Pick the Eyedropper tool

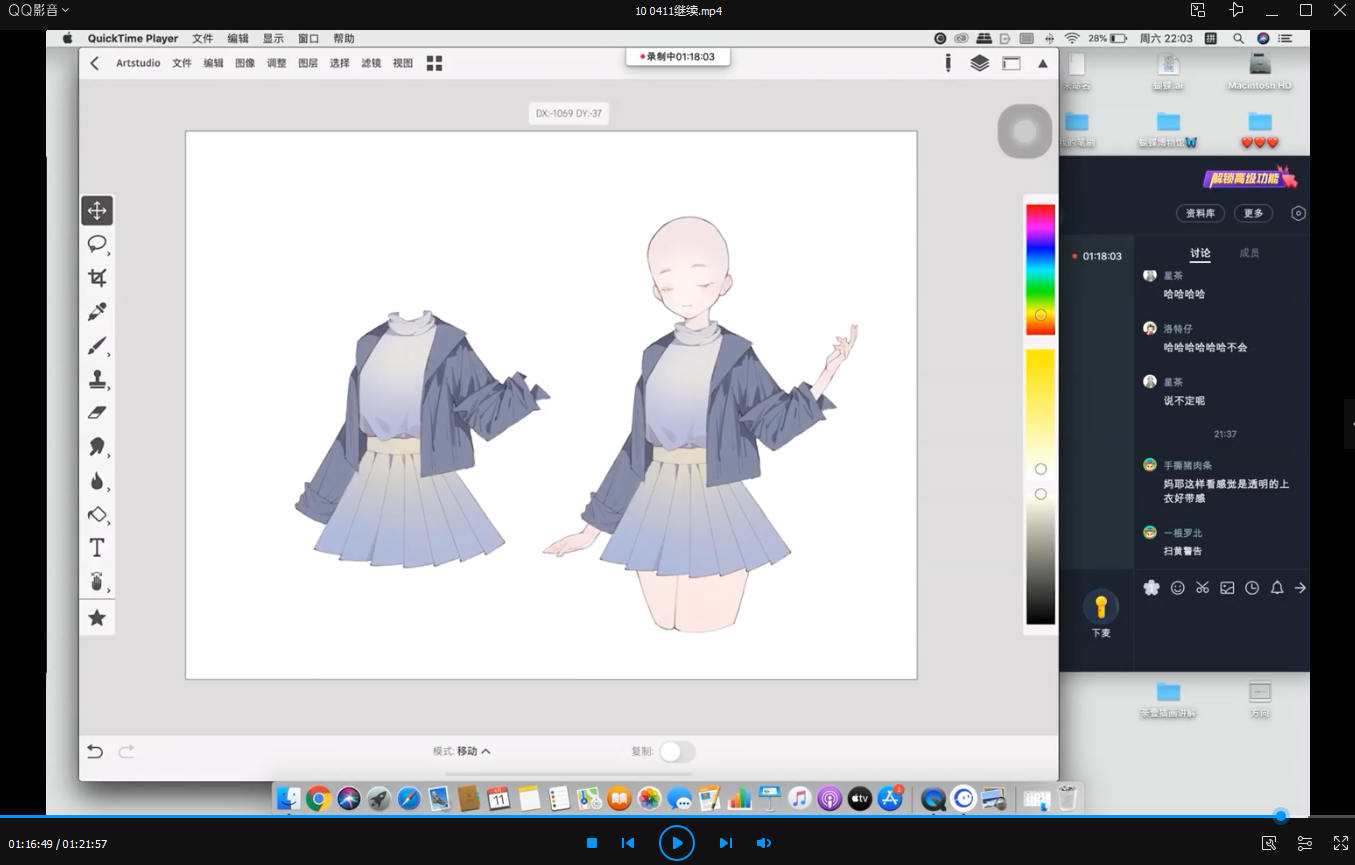click(97, 312)
